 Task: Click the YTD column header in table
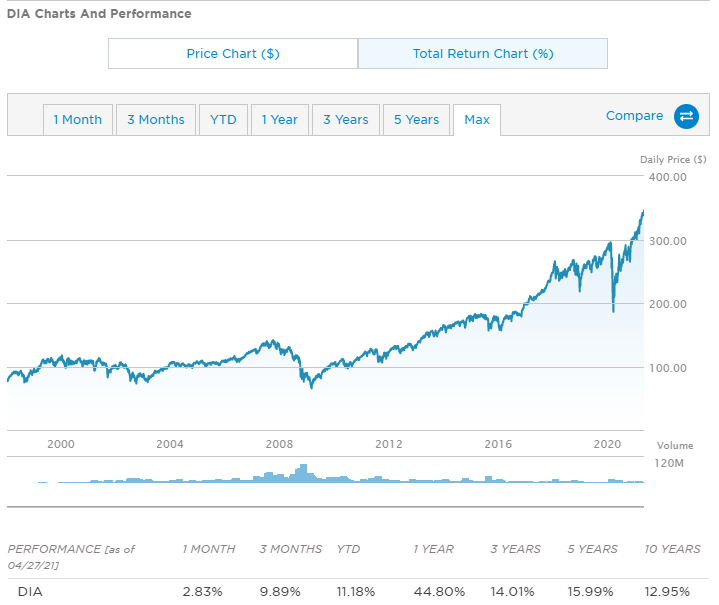click(x=348, y=549)
